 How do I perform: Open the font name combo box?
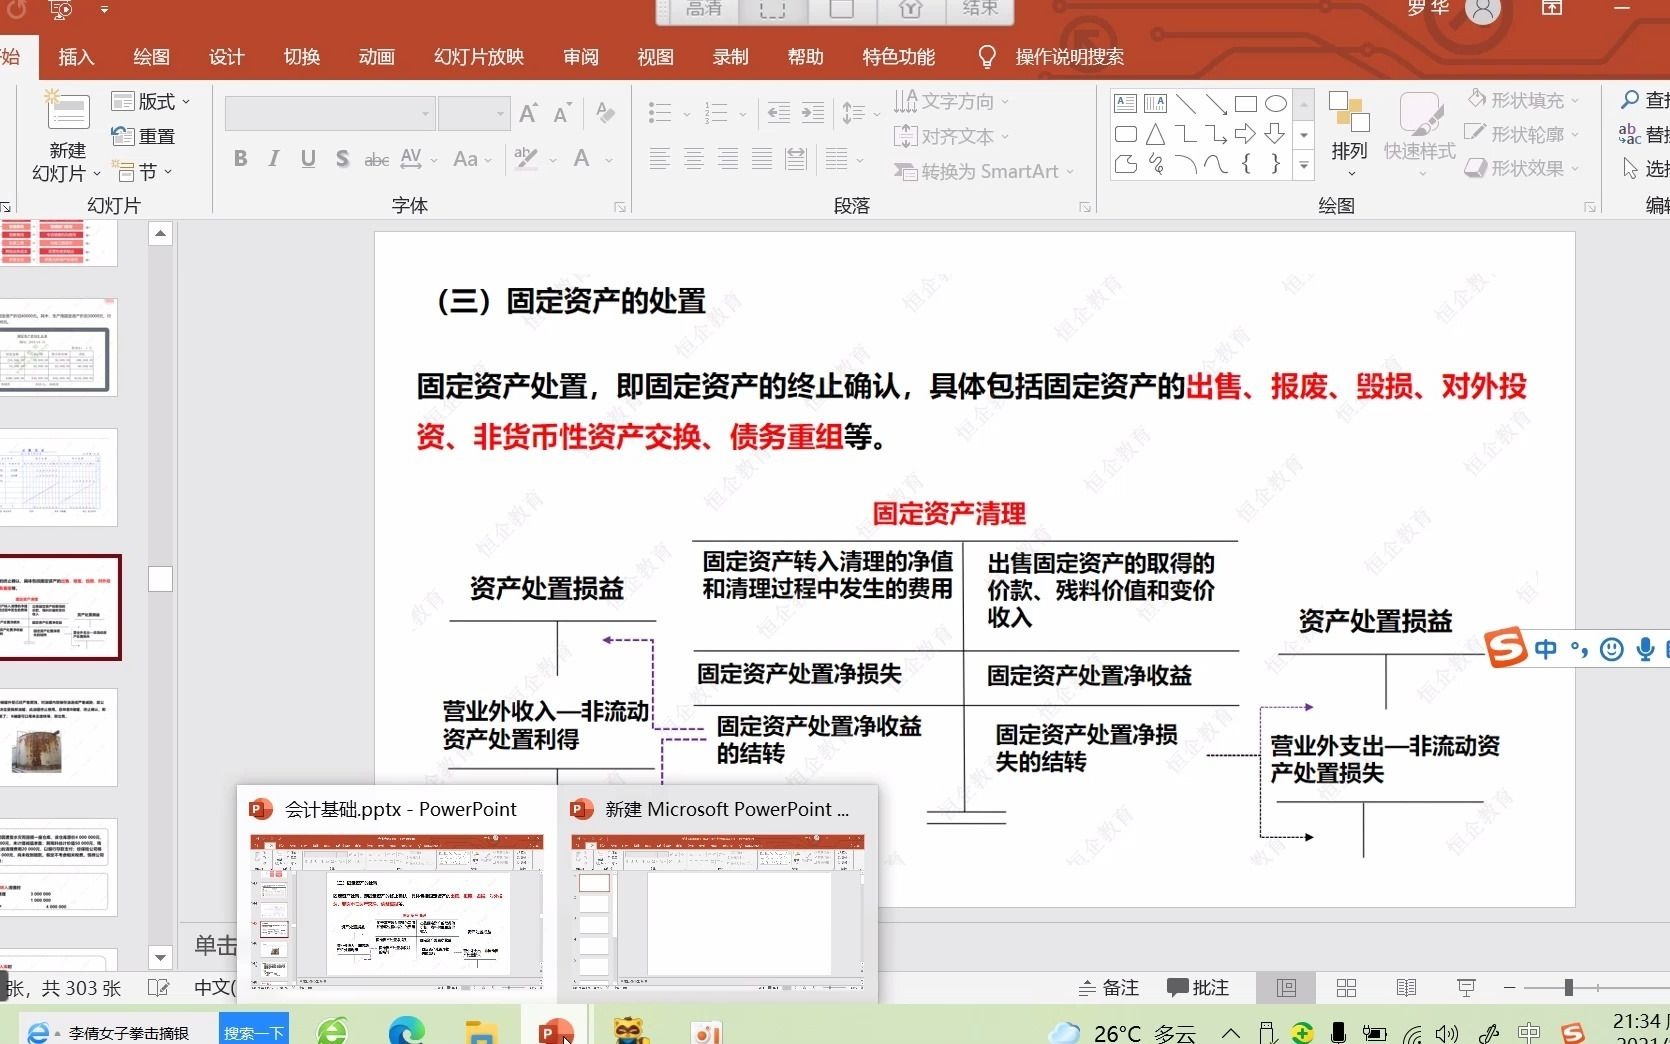(x=330, y=114)
